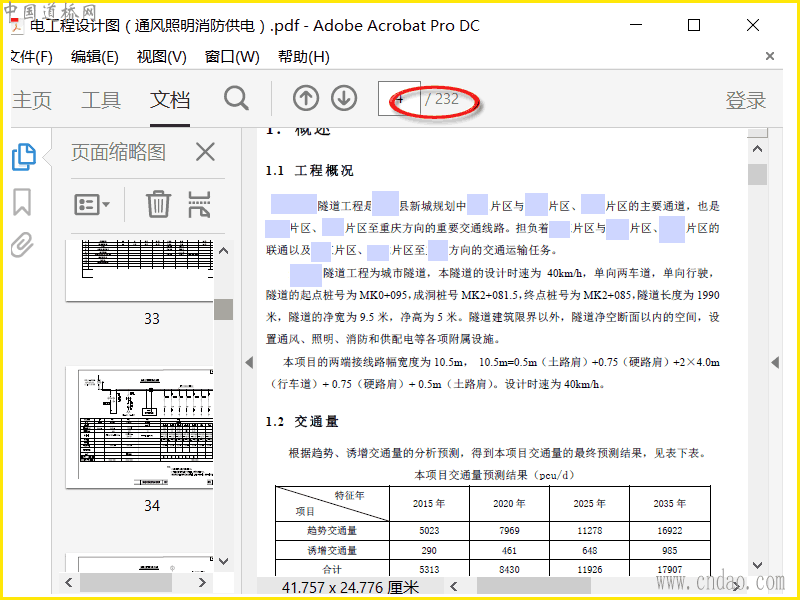The width and height of the screenshot is (800, 600).
Task: Go to previous page with up arrow
Action: click(x=306, y=98)
